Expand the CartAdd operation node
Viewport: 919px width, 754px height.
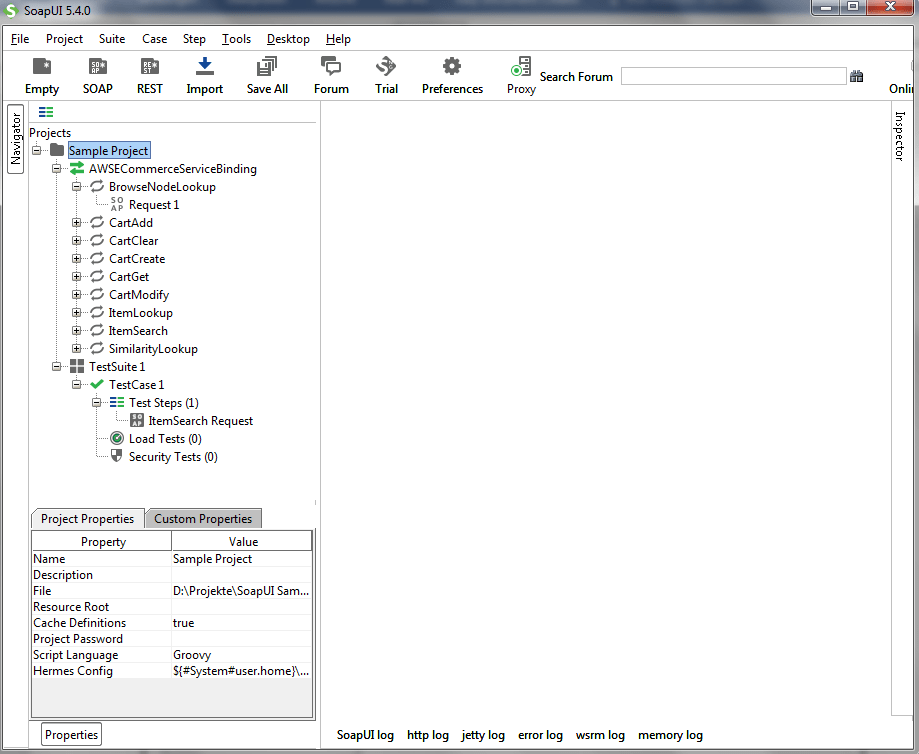(x=77, y=223)
